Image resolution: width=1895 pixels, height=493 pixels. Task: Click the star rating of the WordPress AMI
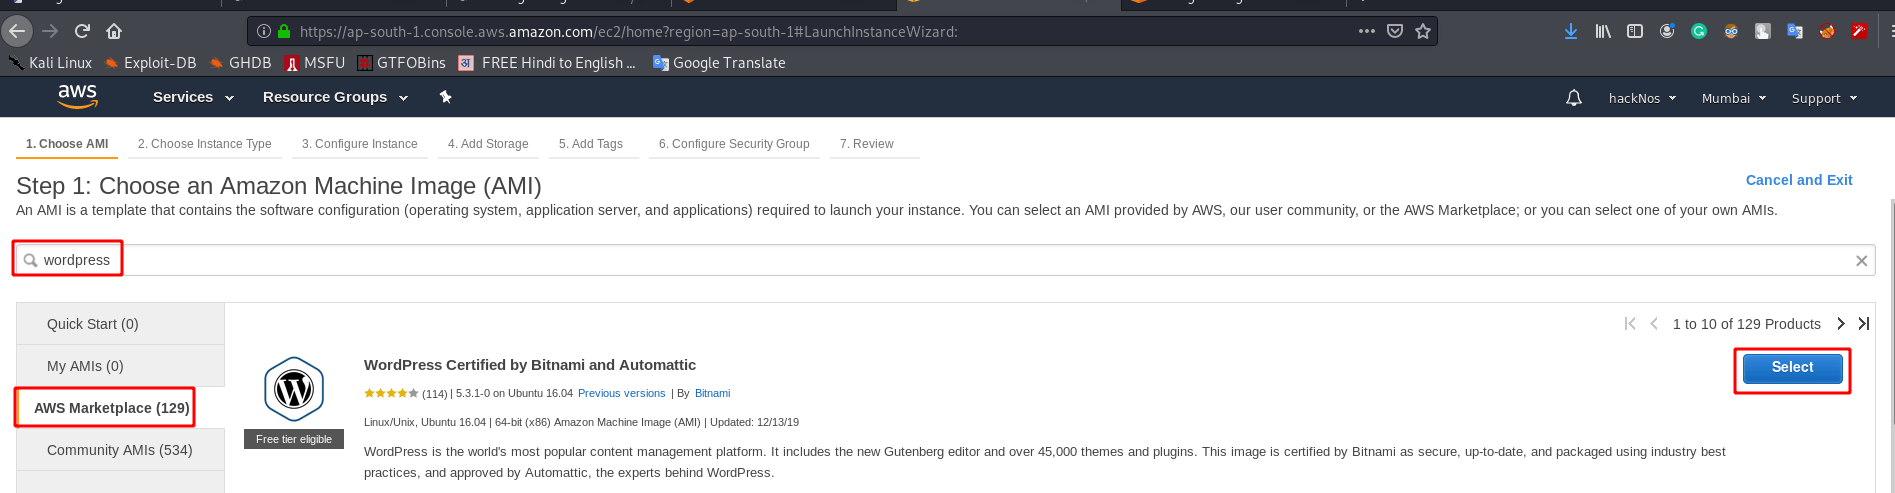click(391, 393)
